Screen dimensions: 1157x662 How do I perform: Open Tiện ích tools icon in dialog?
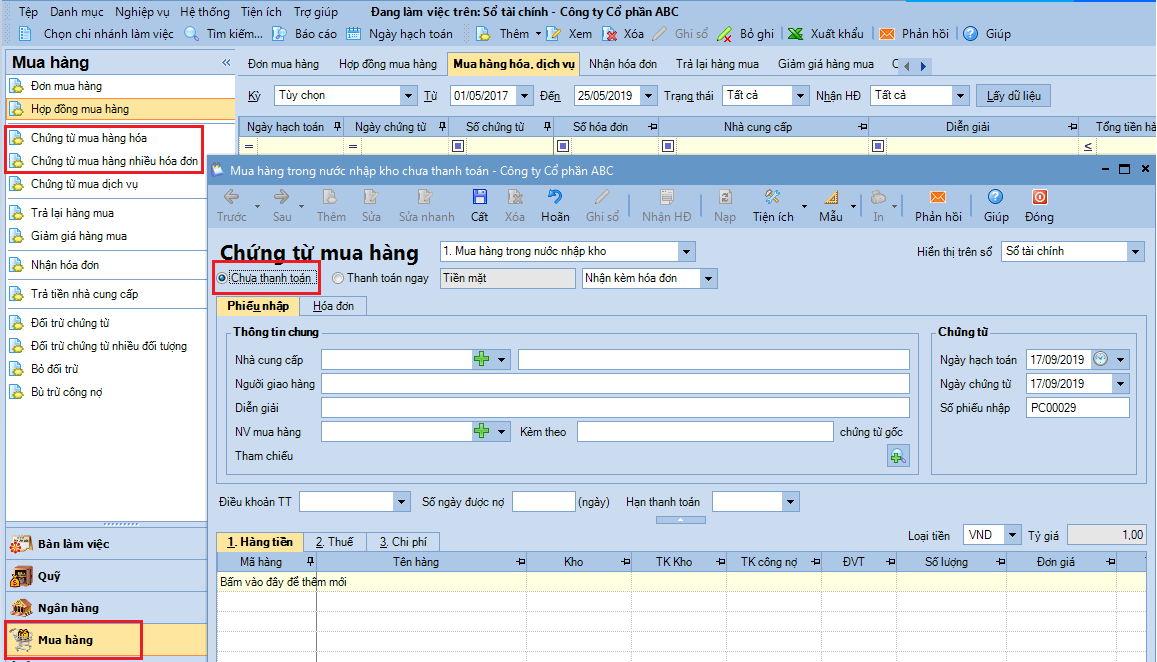point(773,197)
